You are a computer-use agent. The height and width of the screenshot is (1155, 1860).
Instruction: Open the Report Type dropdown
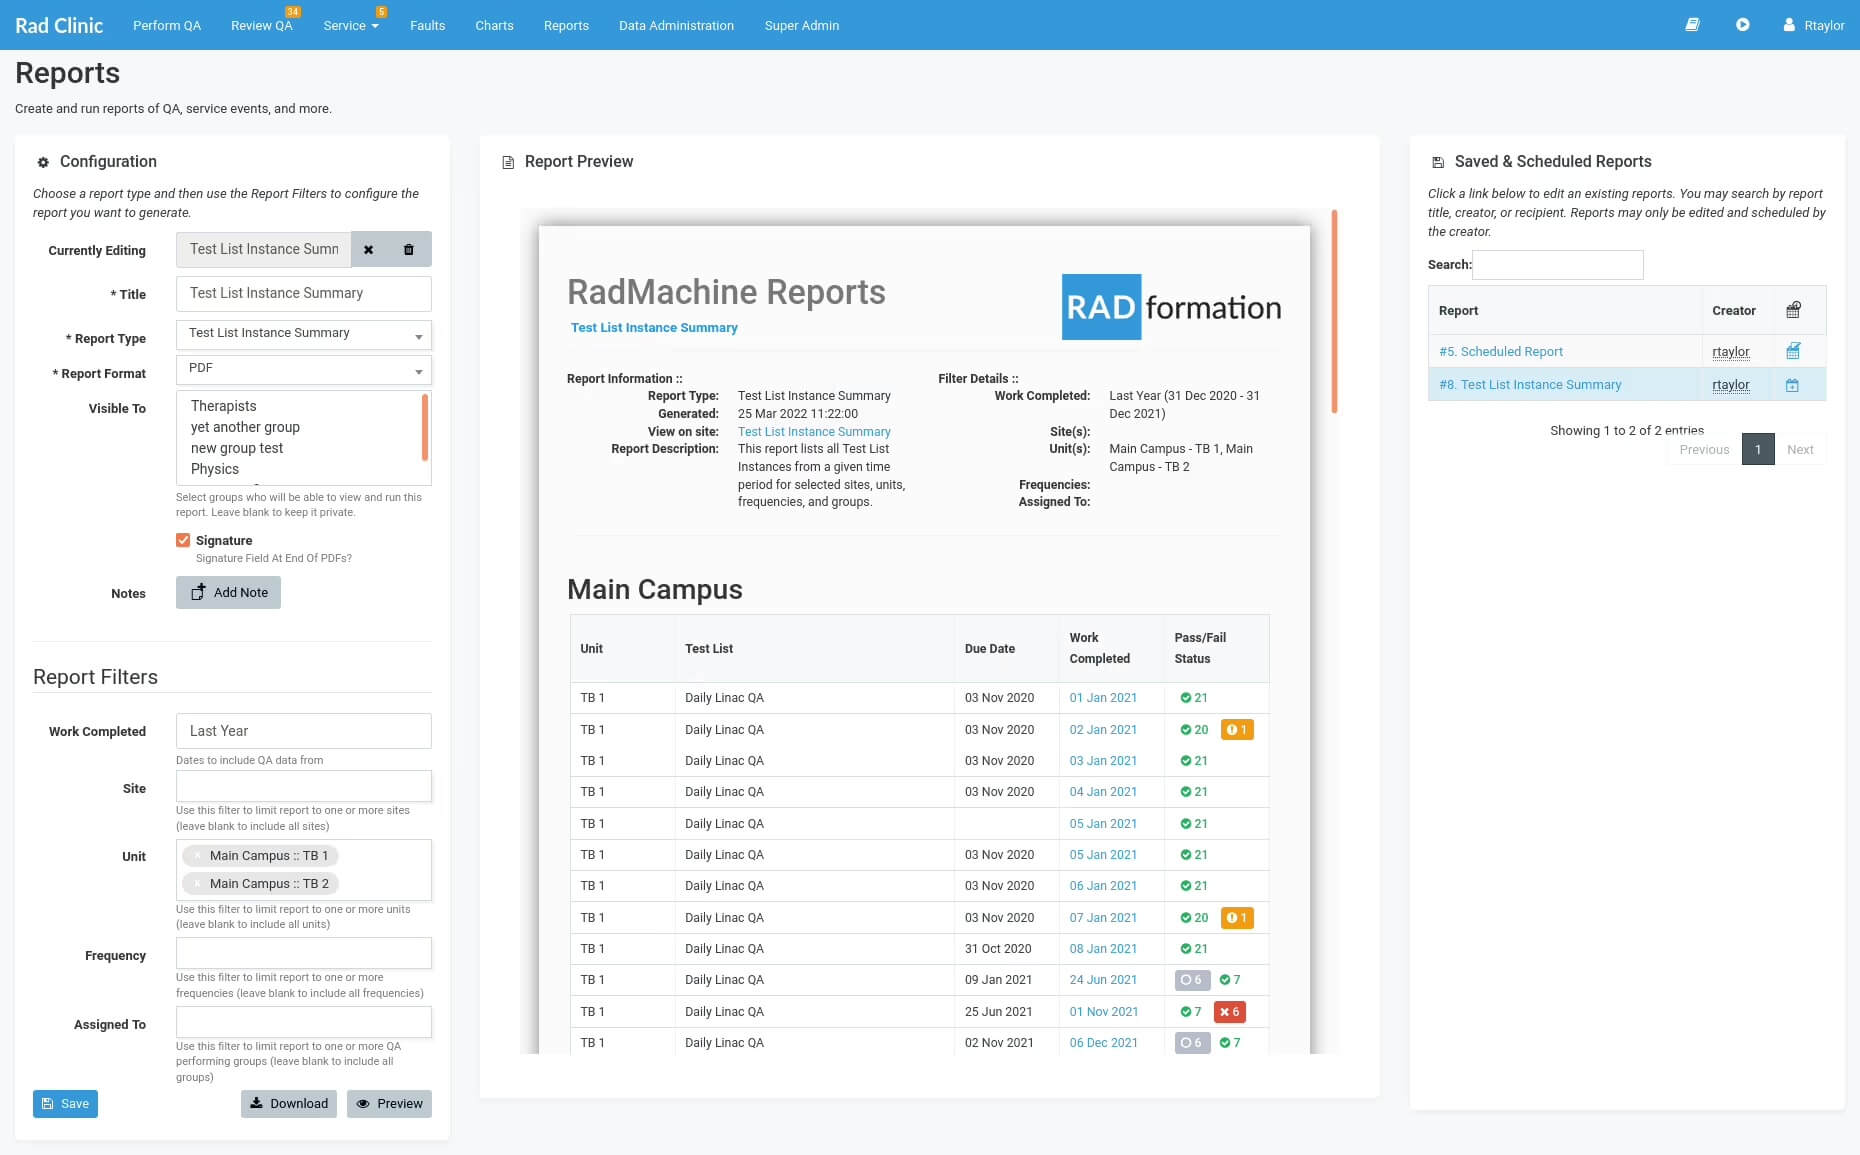click(303, 334)
